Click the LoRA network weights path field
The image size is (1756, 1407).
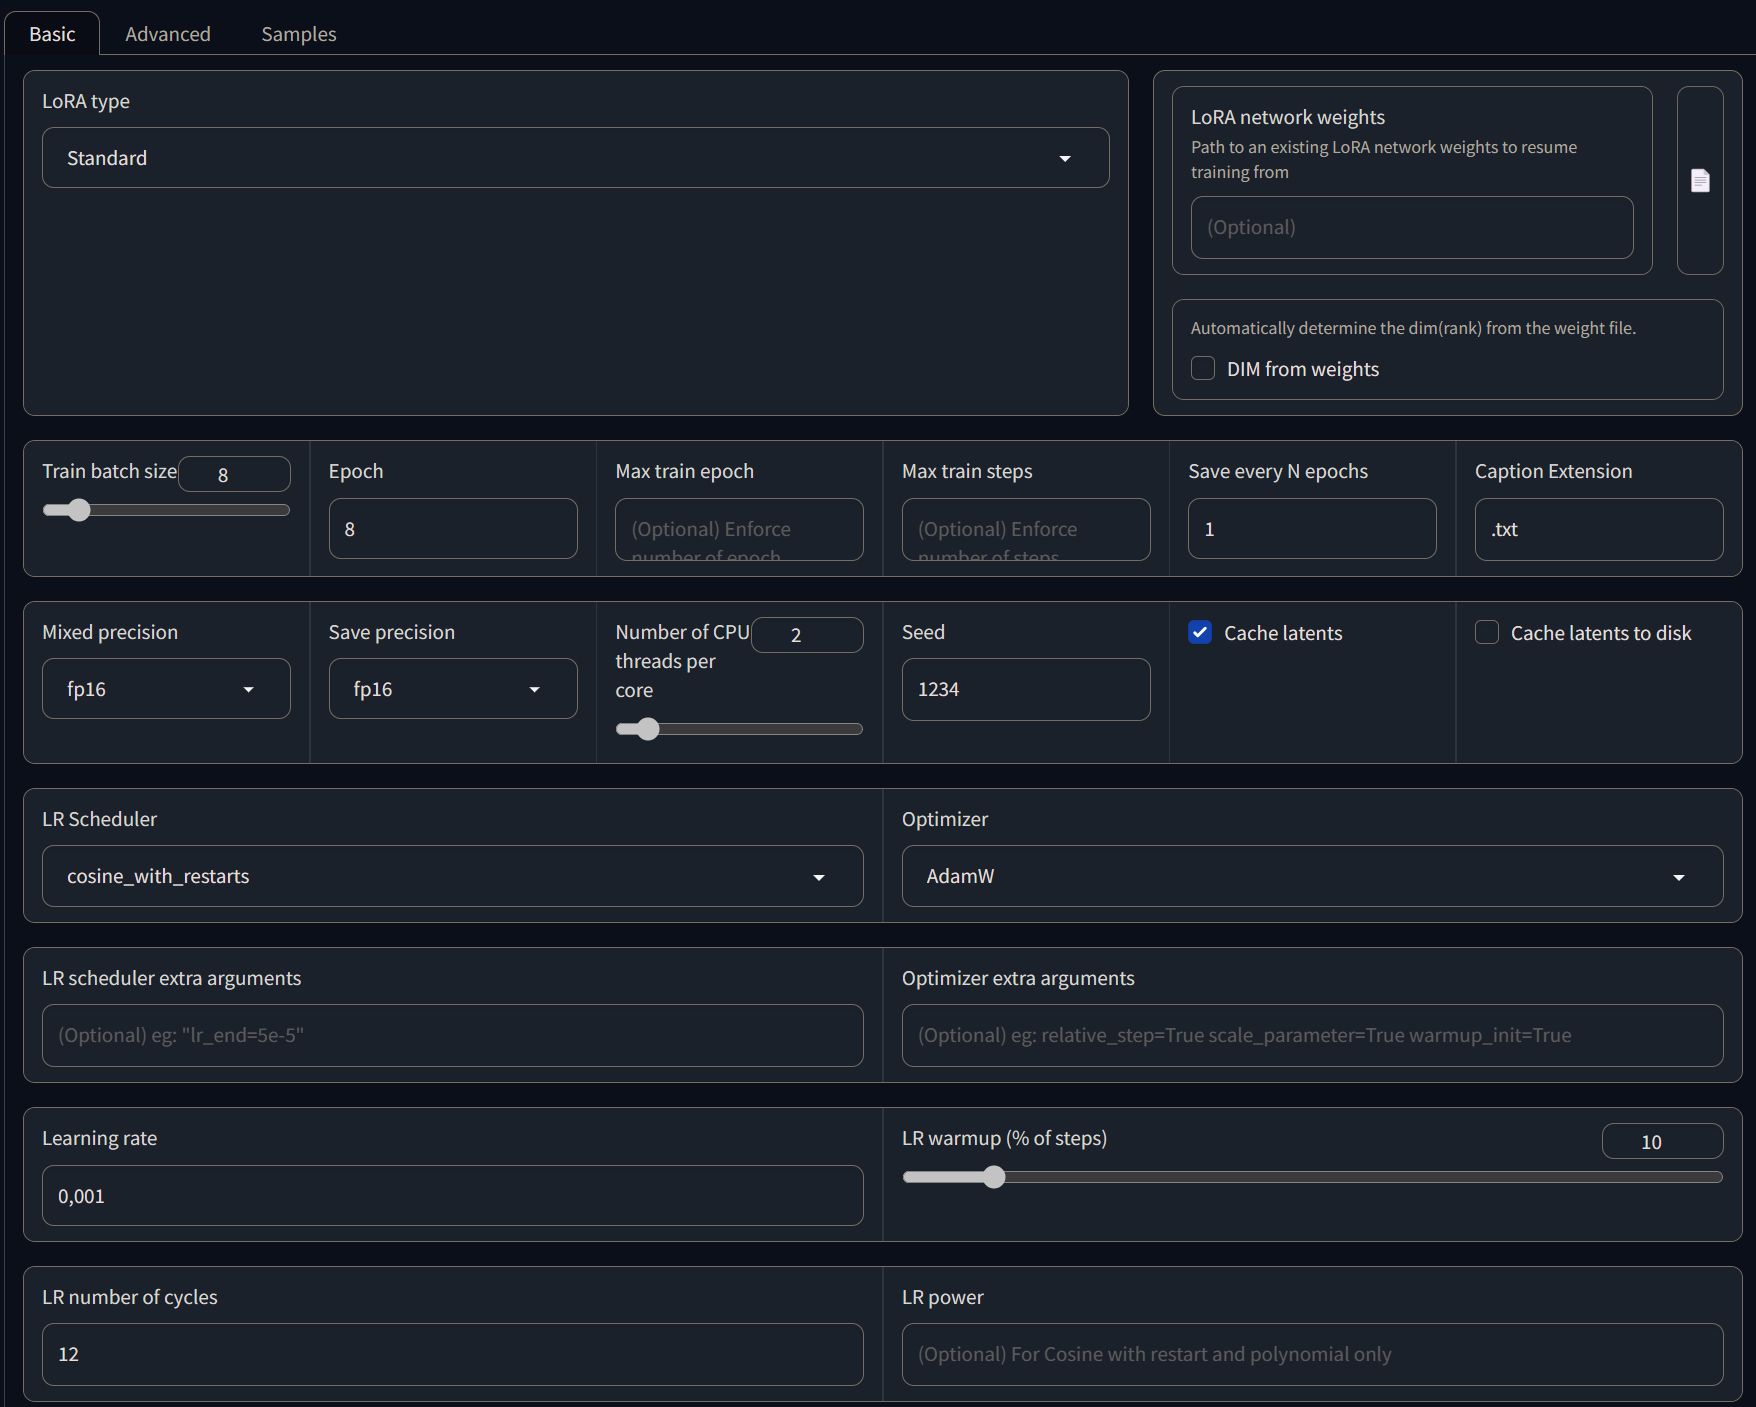point(1412,227)
